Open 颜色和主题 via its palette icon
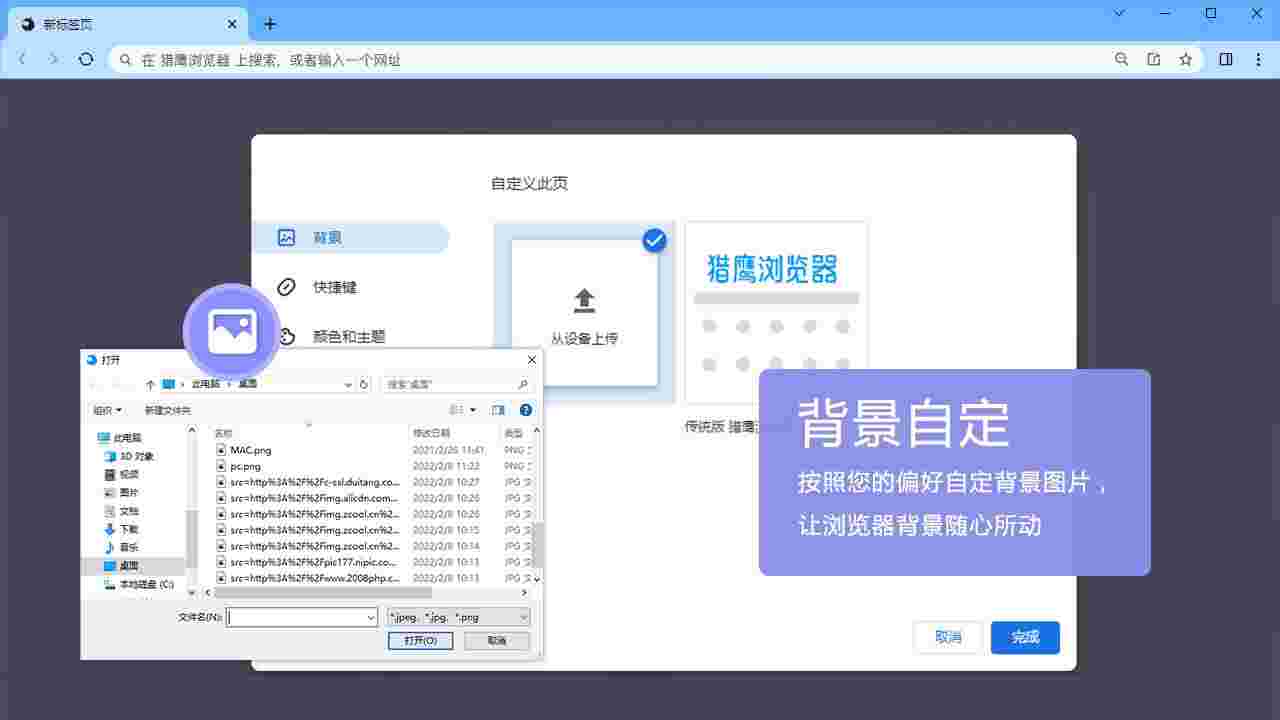The image size is (1280, 720). [287, 336]
